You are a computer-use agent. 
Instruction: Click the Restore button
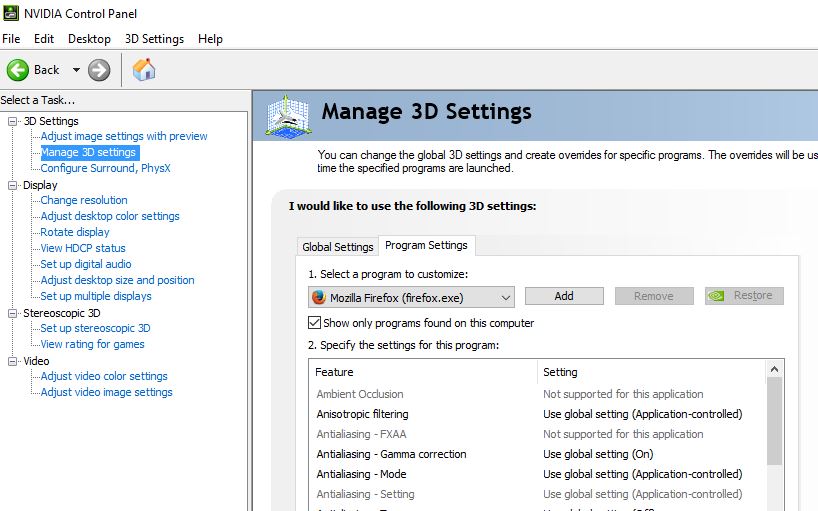(744, 296)
